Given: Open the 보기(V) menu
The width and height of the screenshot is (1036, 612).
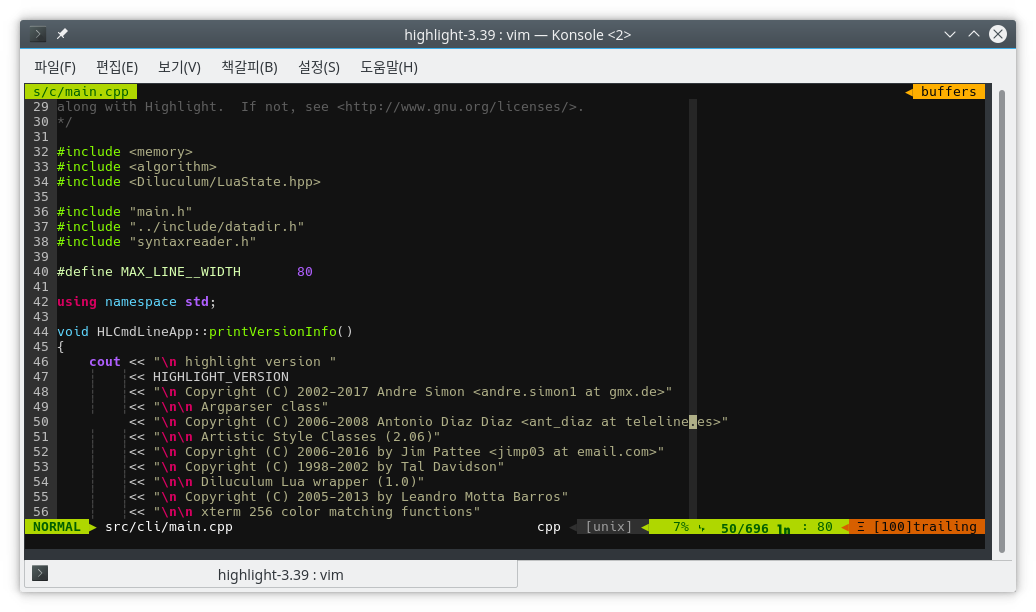Looking at the screenshot, I should (179, 67).
